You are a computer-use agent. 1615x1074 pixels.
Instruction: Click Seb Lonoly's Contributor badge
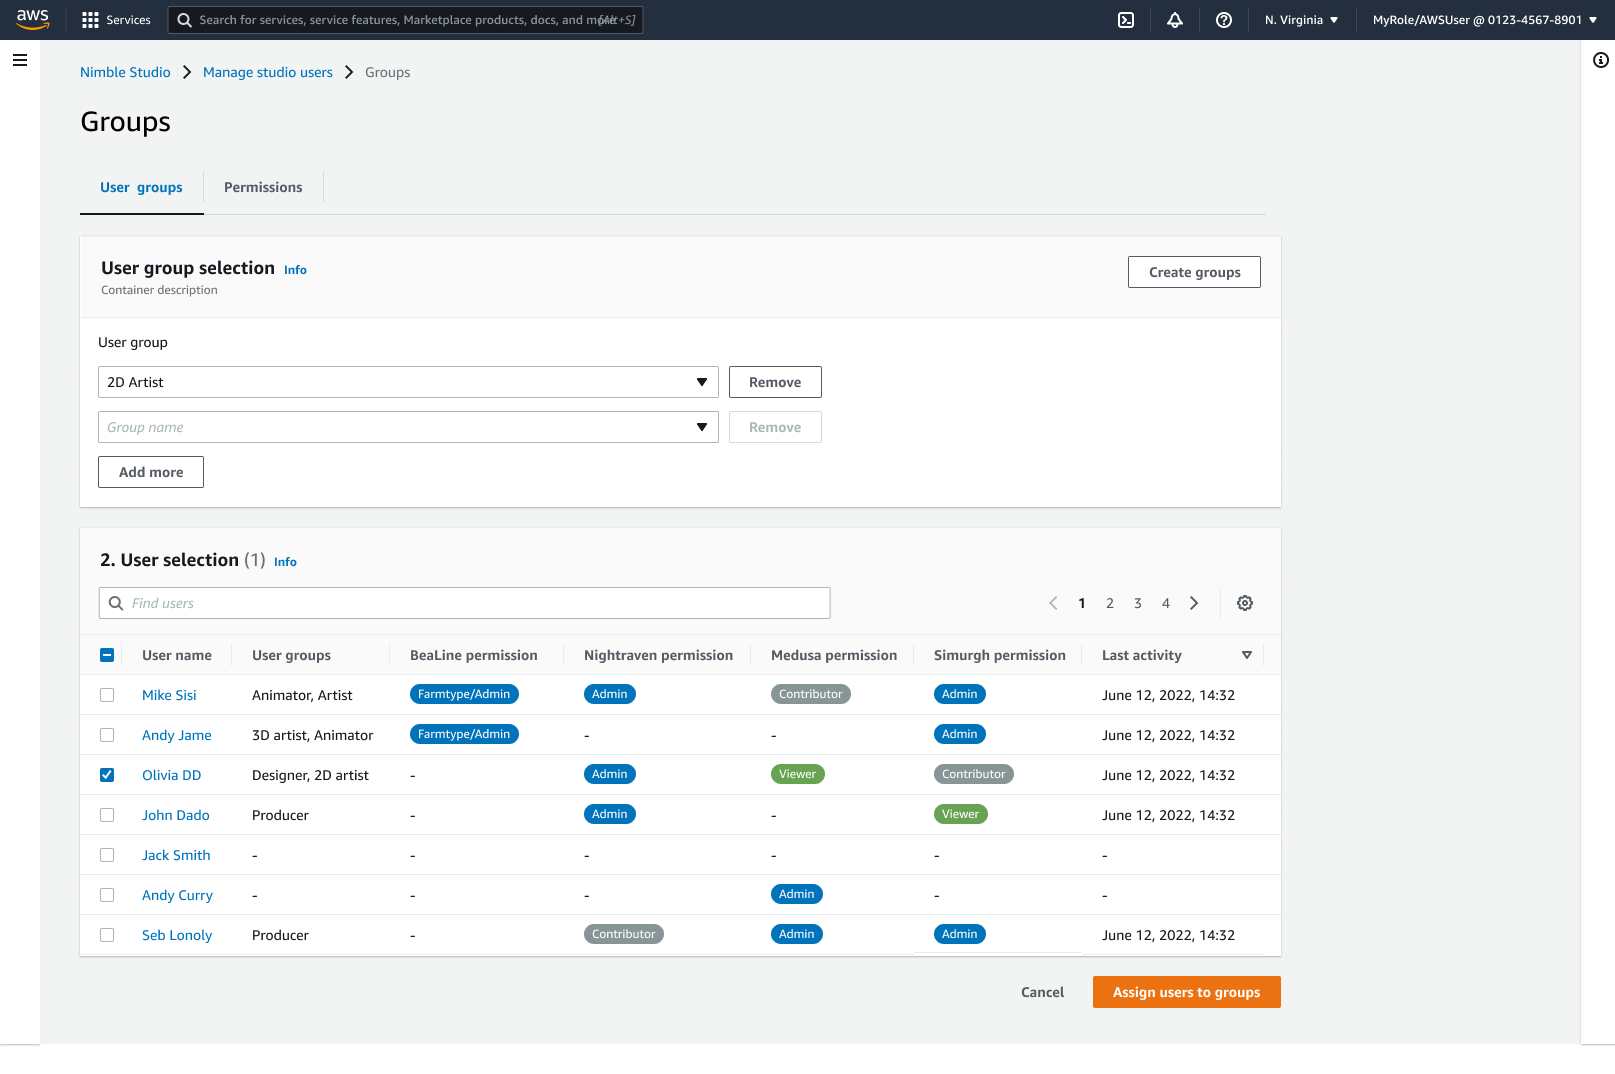coord(624,934)
